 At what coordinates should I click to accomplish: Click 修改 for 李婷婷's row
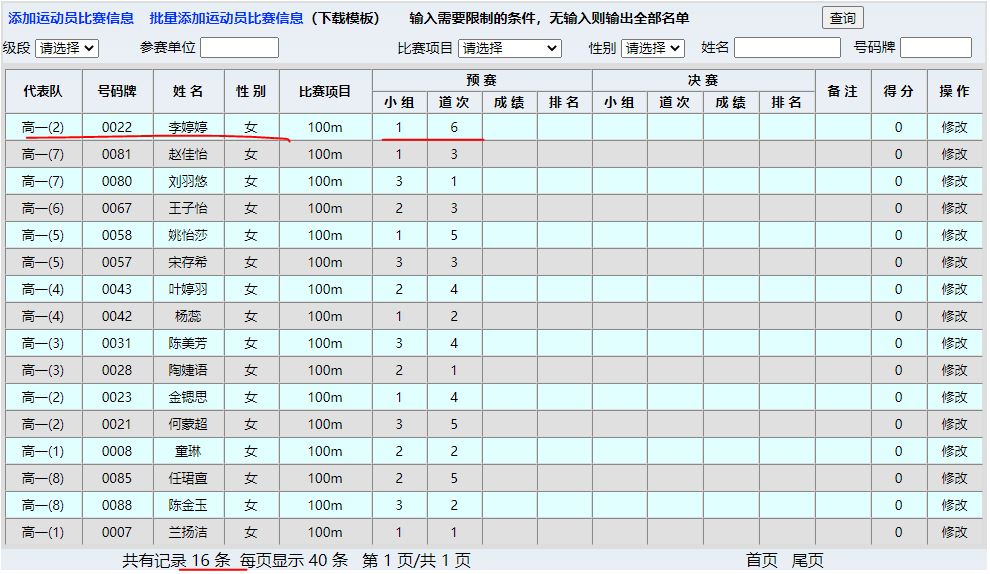point(954,127)
